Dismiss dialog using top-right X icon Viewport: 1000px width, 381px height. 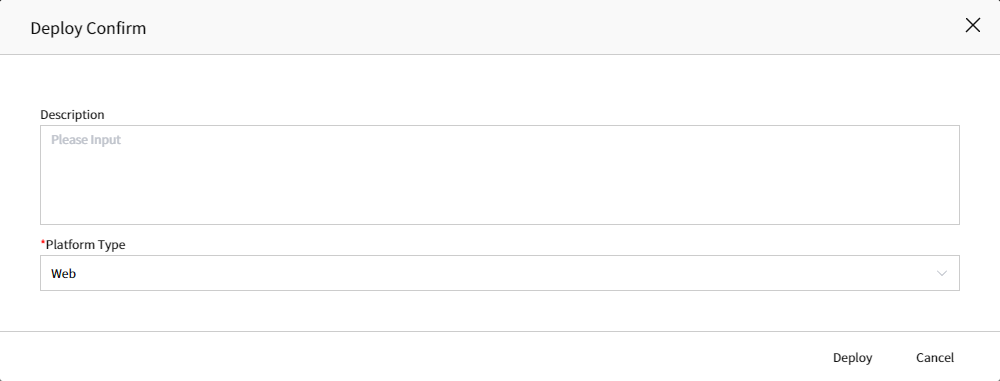tap(973, 26)
